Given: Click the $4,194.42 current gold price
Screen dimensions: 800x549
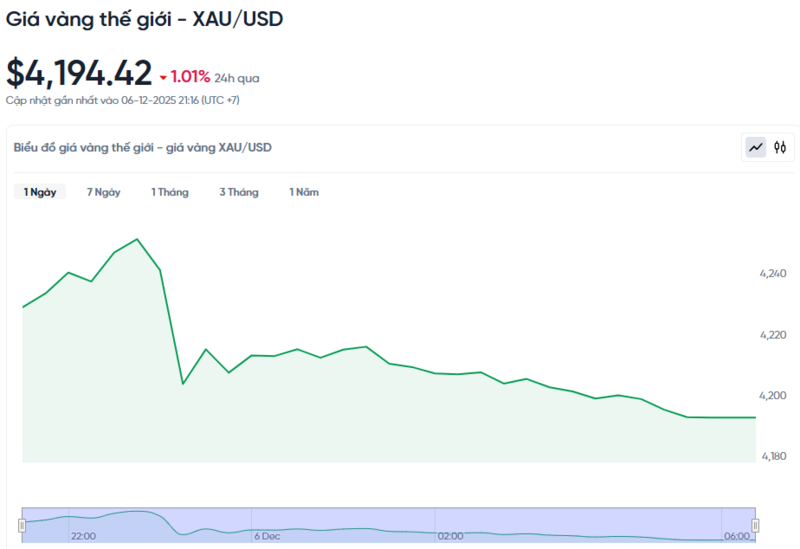Looking at the screenshot, I should click(x=79, y=73).
